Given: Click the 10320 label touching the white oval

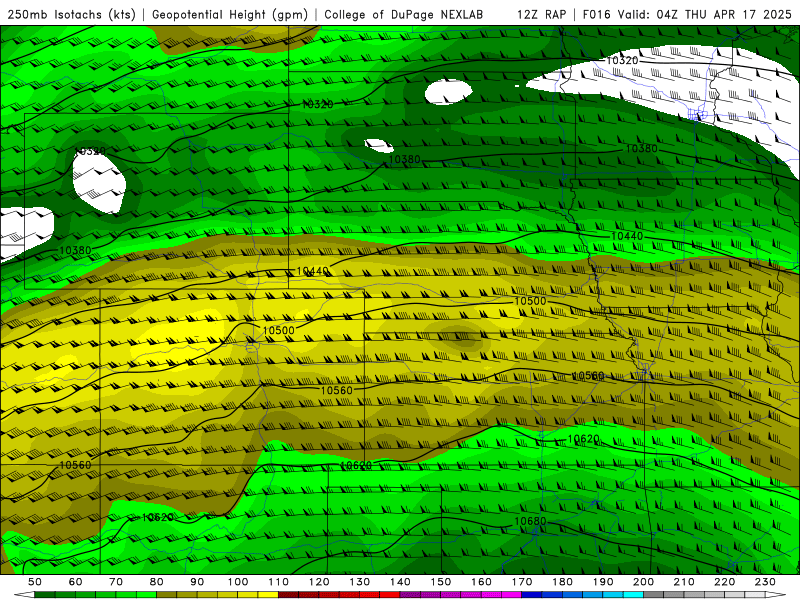Looking at the screenshot, I should (89, 151).
